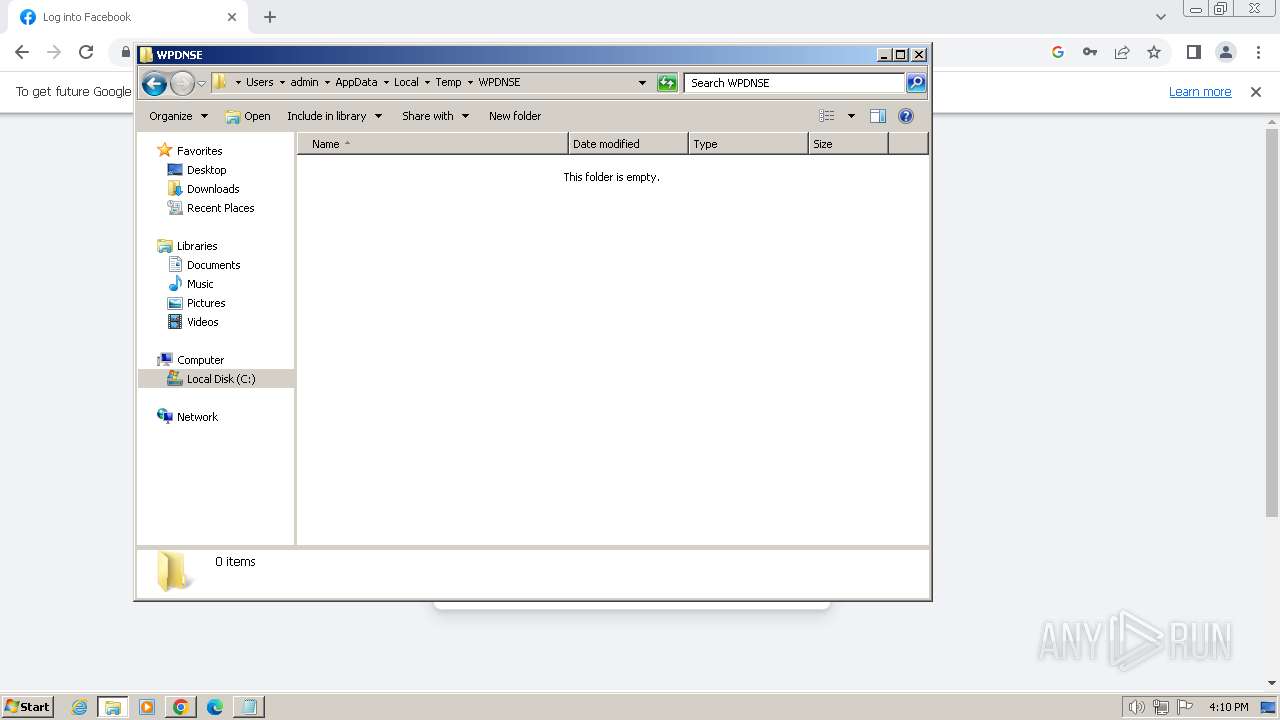Open Music library

click(x=200, y=284)
